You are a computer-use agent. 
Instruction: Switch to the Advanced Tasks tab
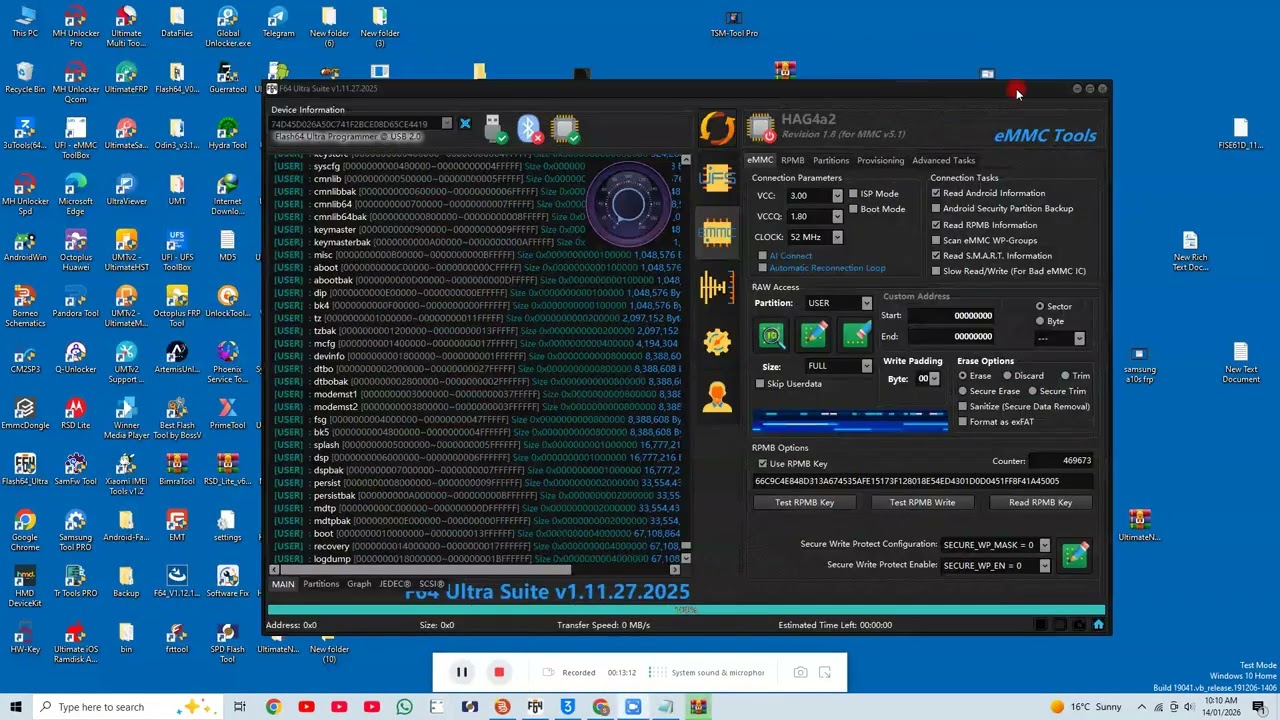click(943, 160)
